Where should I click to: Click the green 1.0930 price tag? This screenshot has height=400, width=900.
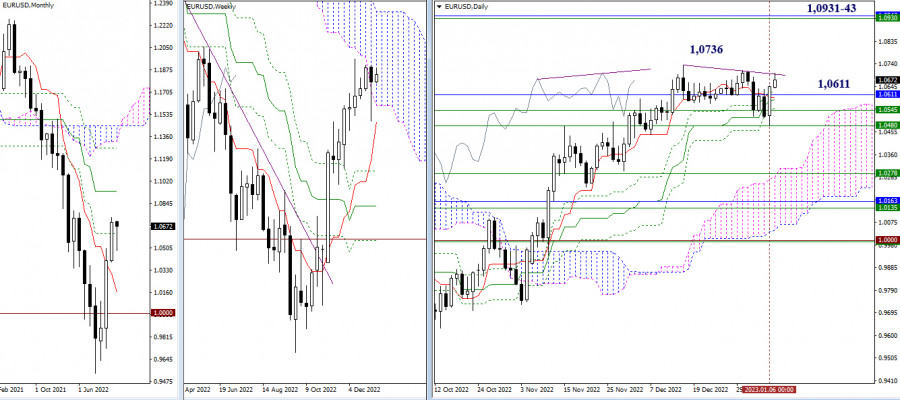[886, 18]
